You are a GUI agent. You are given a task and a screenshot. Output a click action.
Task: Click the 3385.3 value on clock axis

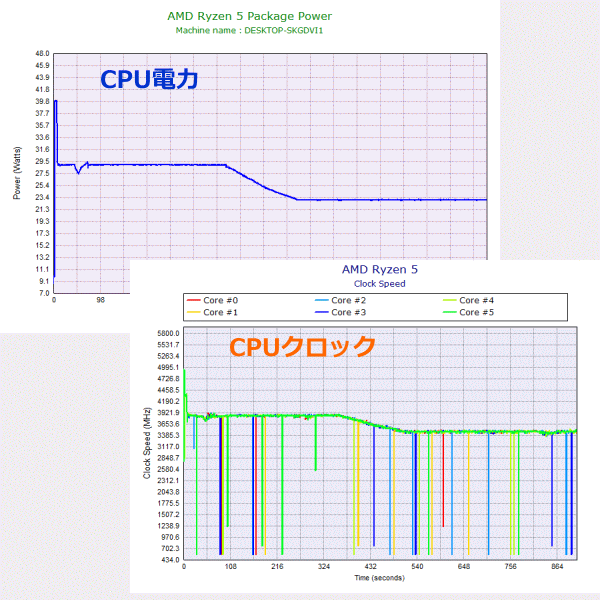[x=168, y=435]
